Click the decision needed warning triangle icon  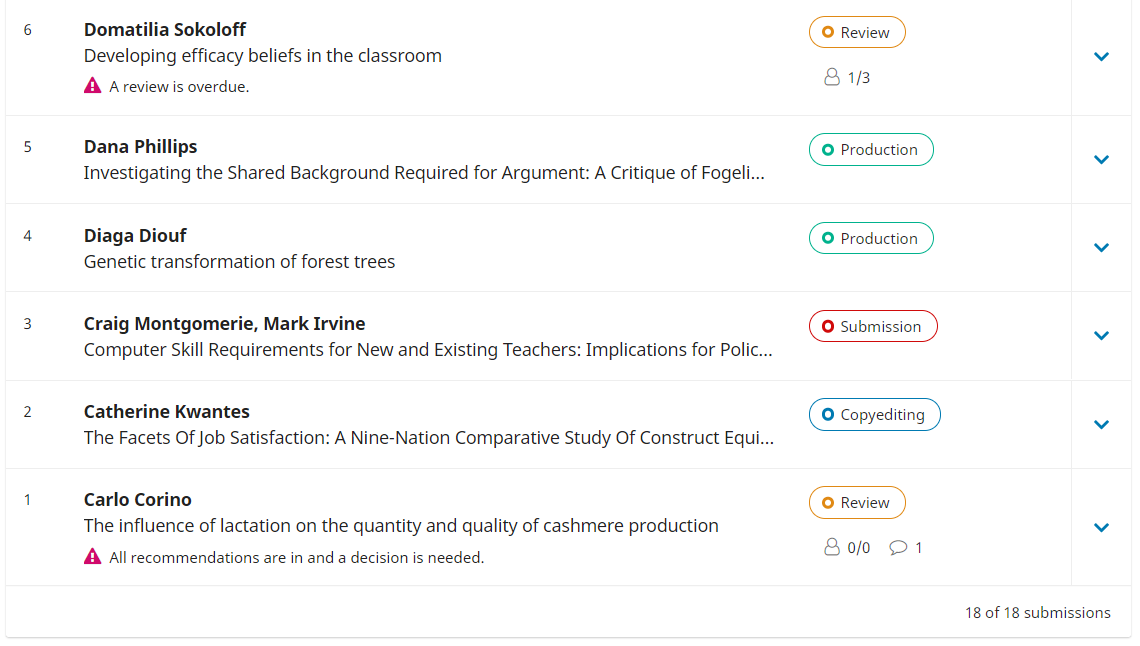93,557
